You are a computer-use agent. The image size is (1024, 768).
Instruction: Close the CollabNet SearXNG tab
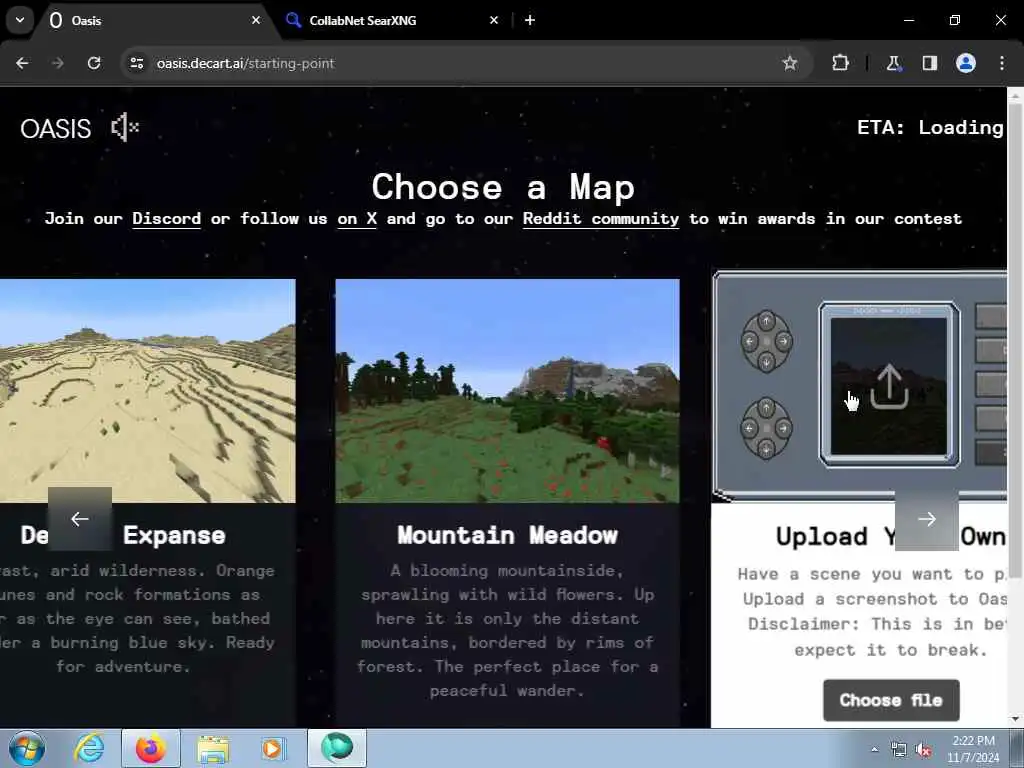(494, 20)
